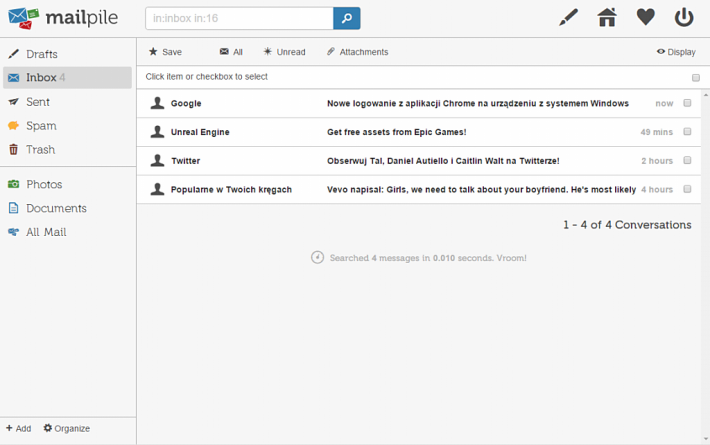Open the Inbox folder
710x445 pixels.
[67, 77]
